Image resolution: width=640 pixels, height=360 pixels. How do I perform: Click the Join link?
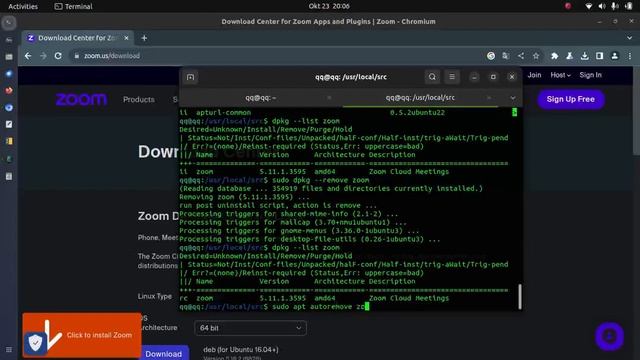534,75
